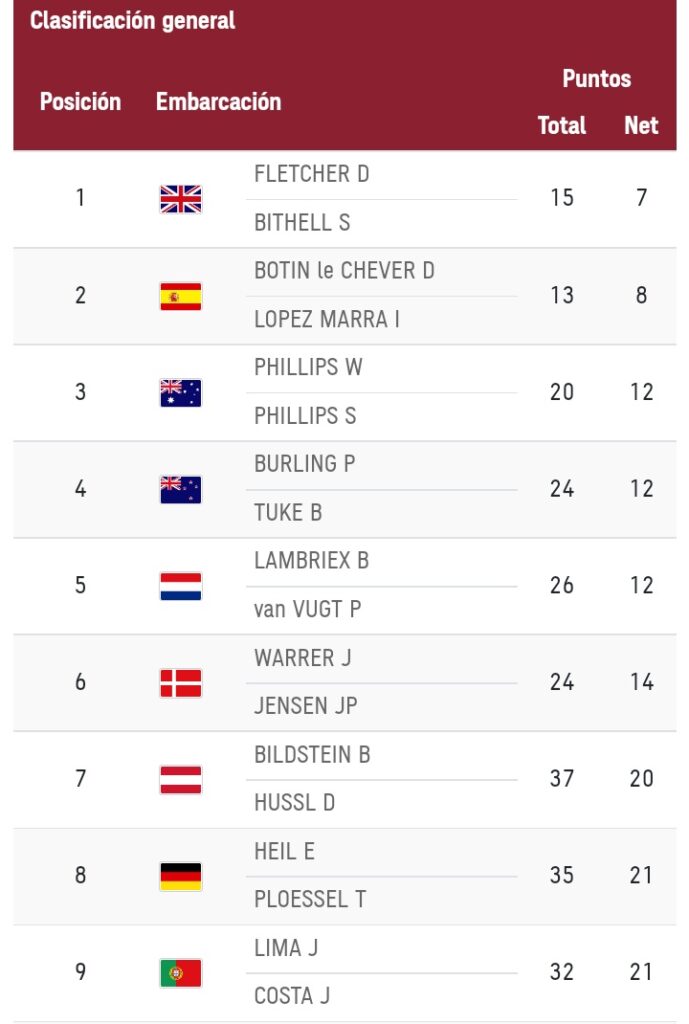Select sailor BURLING P entry

[304, 464]
